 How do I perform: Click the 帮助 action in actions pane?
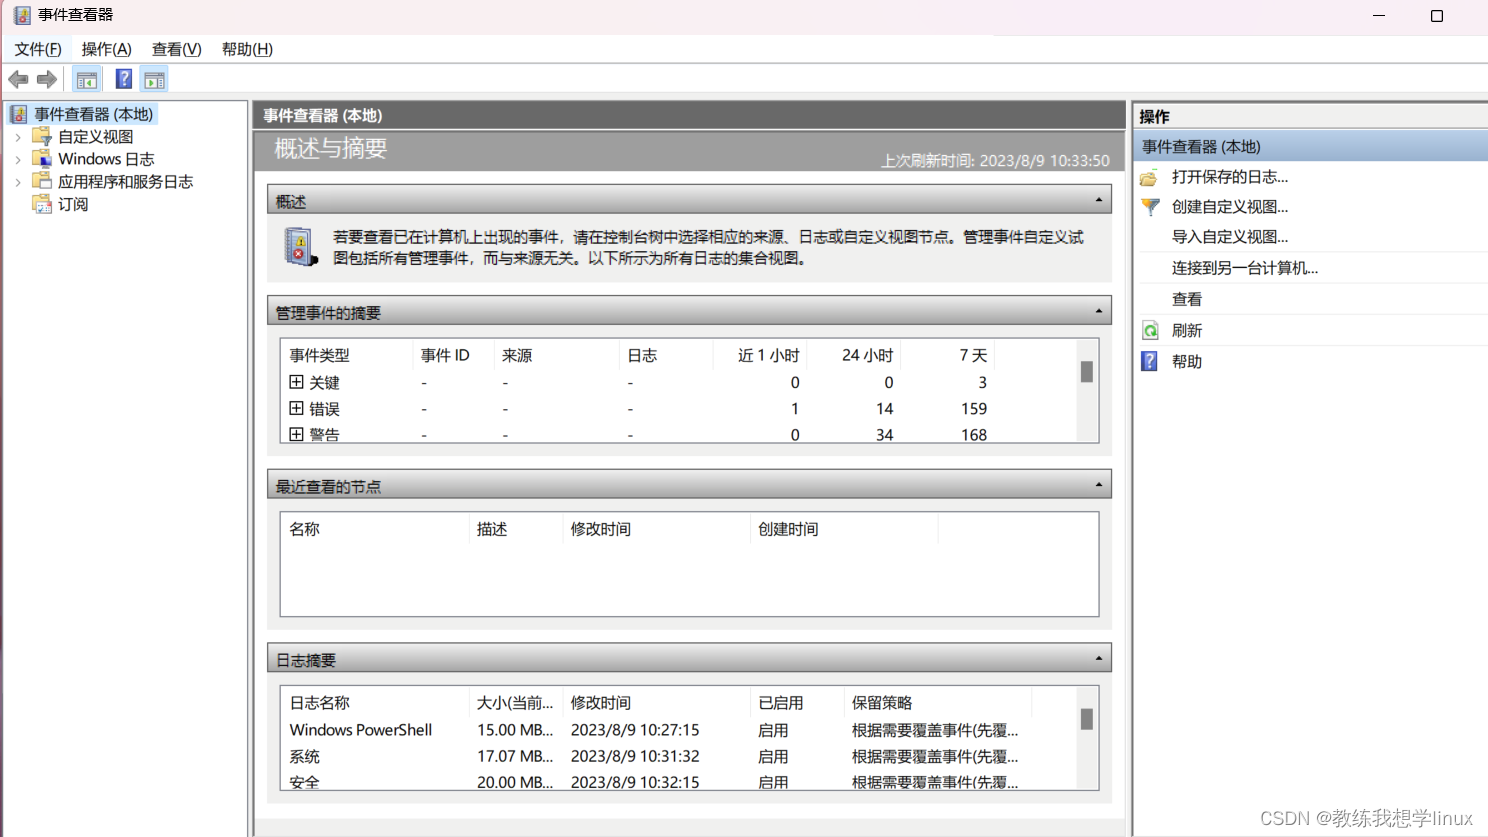pyautogui.click(x=1187, y=362)
